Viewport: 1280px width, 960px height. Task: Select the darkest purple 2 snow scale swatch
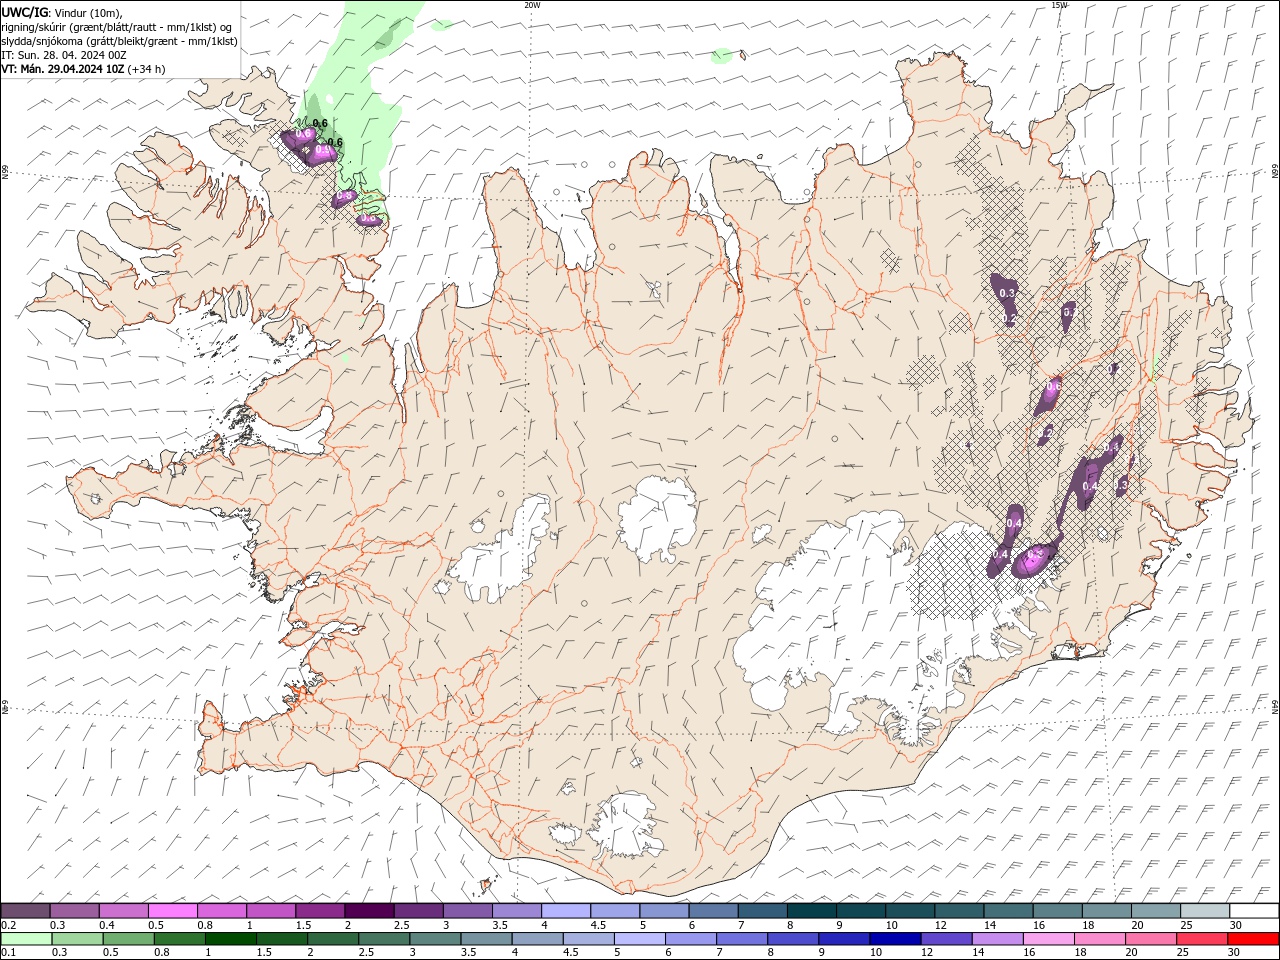(368, 910)
